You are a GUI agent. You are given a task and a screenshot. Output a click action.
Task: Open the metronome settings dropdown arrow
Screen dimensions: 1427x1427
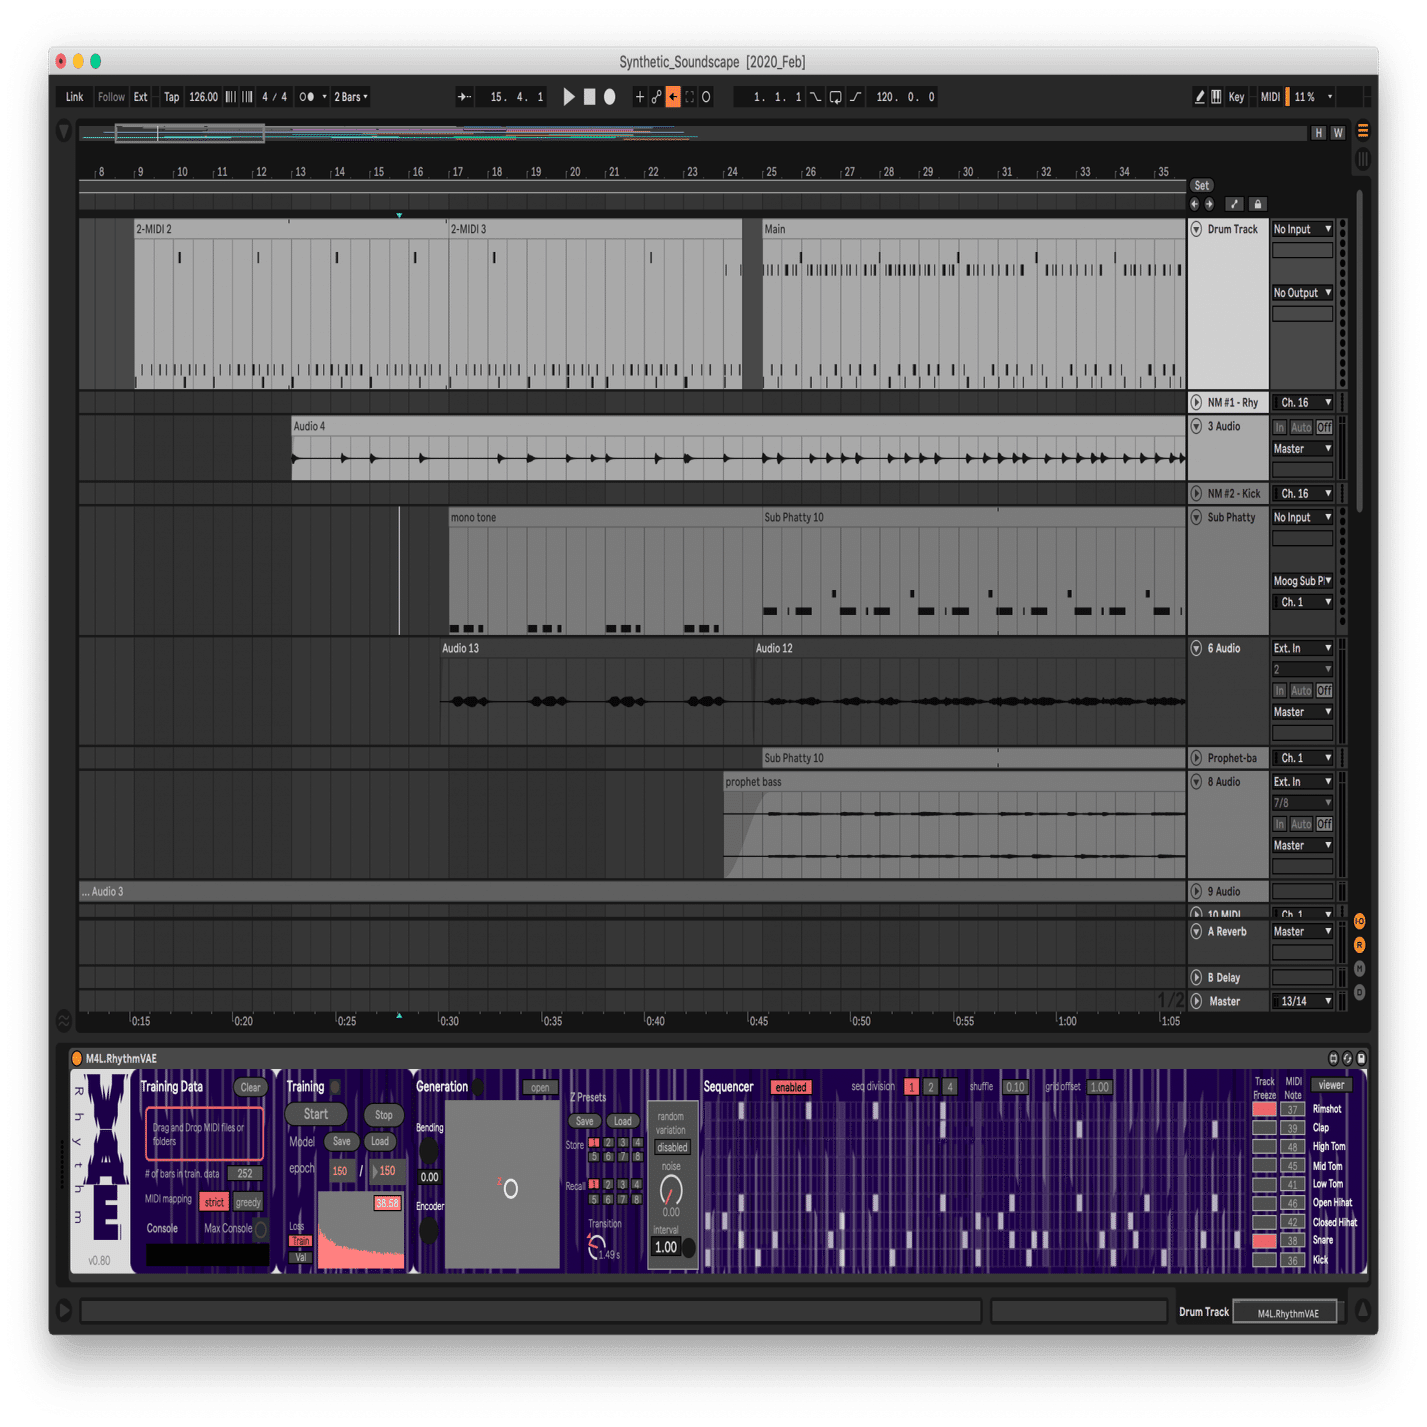click(324, 97)
